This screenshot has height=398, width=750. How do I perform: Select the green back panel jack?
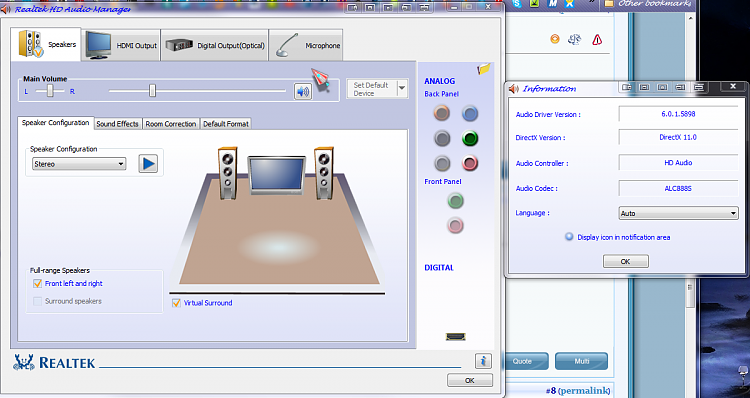470,138
